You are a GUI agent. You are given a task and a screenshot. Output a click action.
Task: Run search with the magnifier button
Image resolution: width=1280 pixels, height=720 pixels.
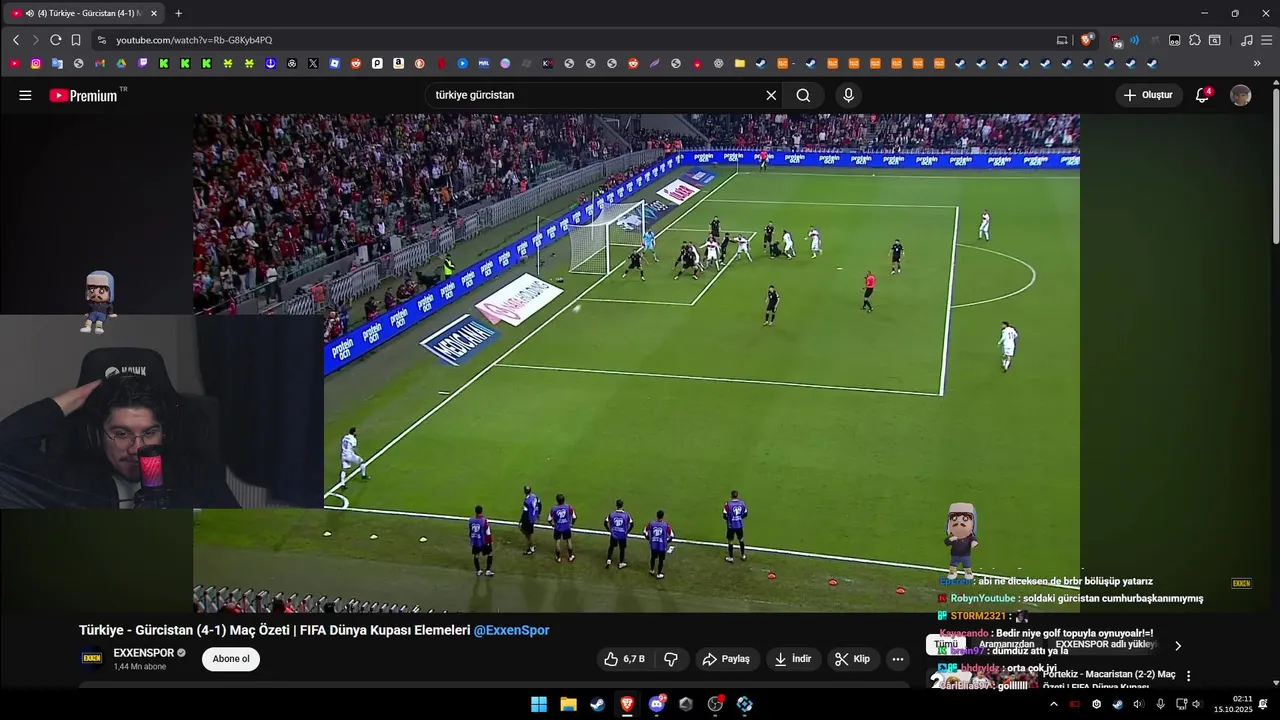pyautogui.click(x=803, y=95)
